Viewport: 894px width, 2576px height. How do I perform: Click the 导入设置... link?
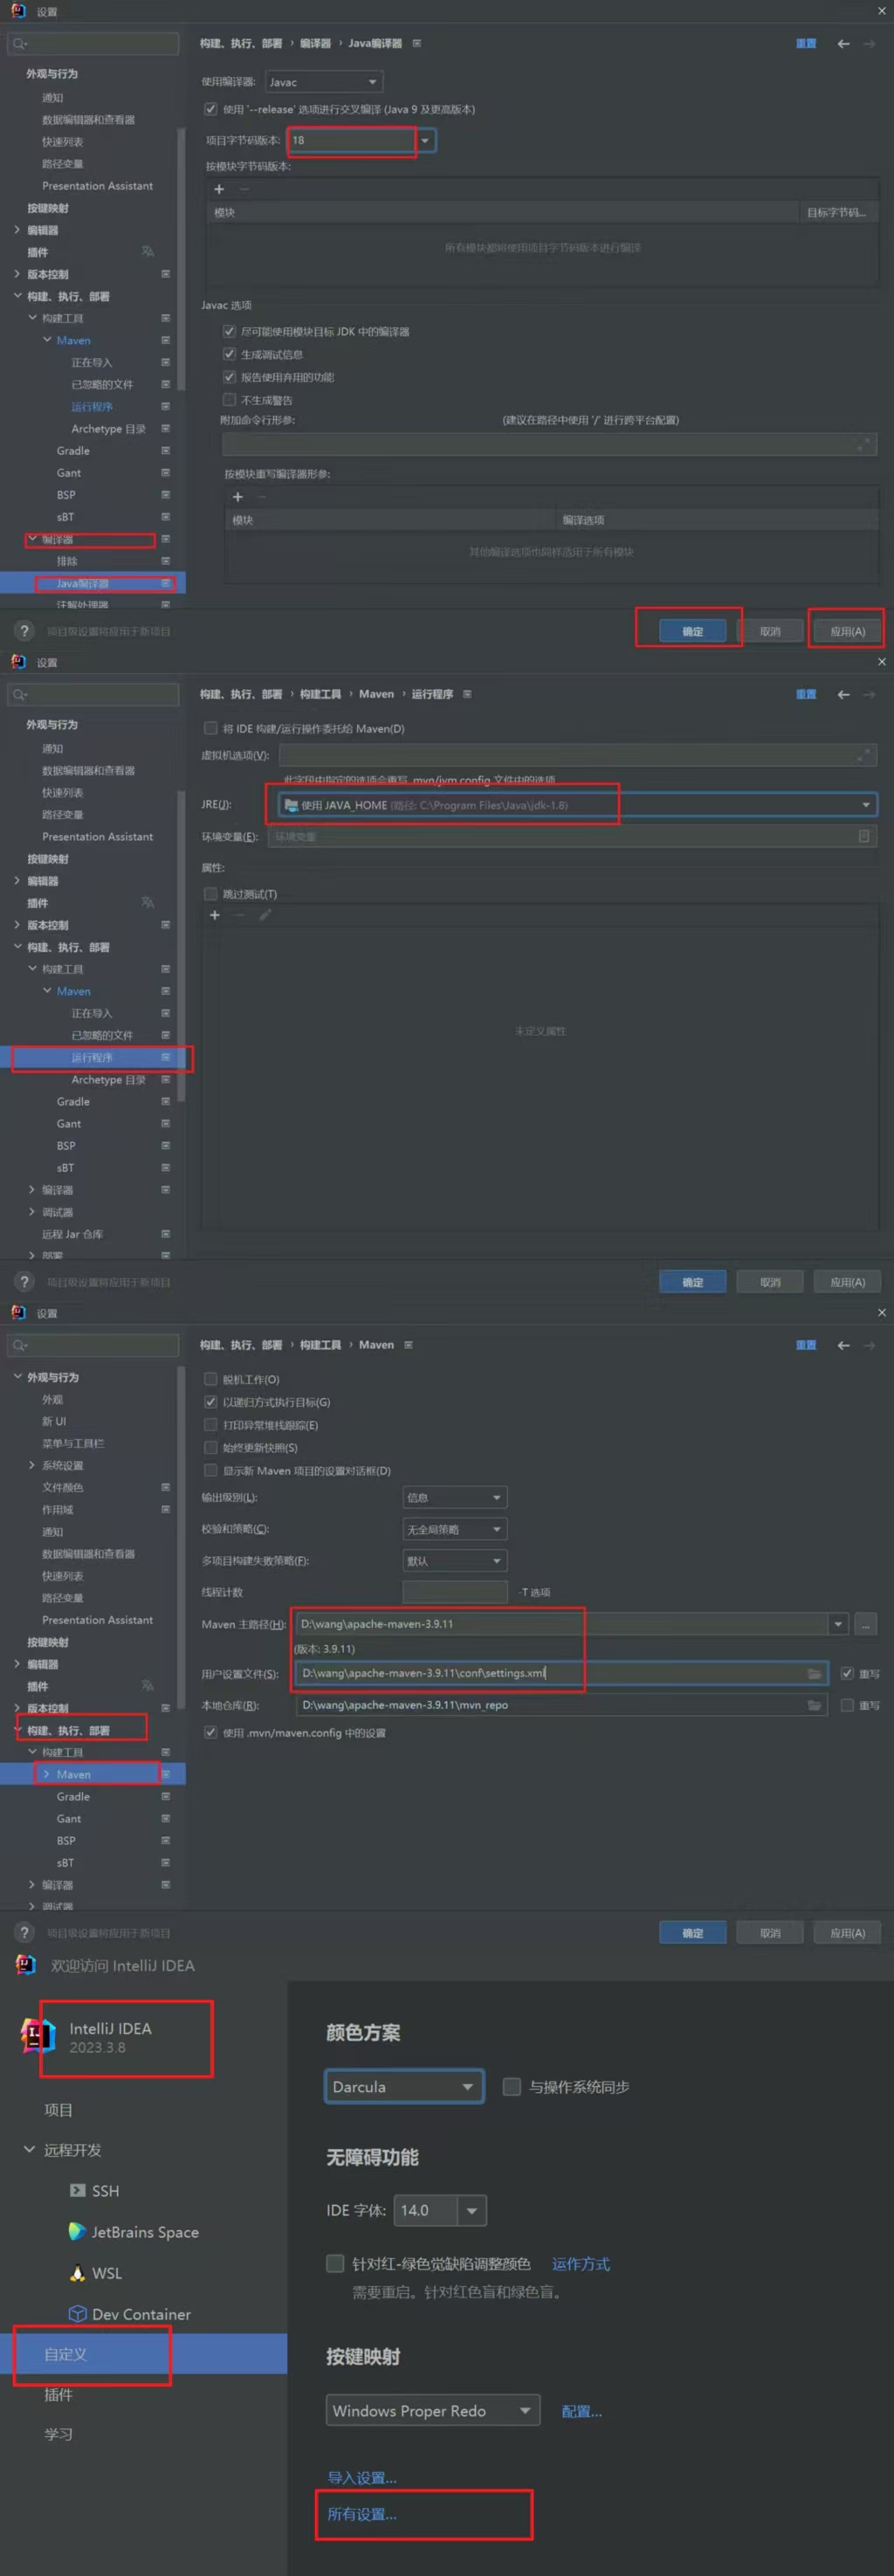pyautogui.click(x=362, y=2478)
